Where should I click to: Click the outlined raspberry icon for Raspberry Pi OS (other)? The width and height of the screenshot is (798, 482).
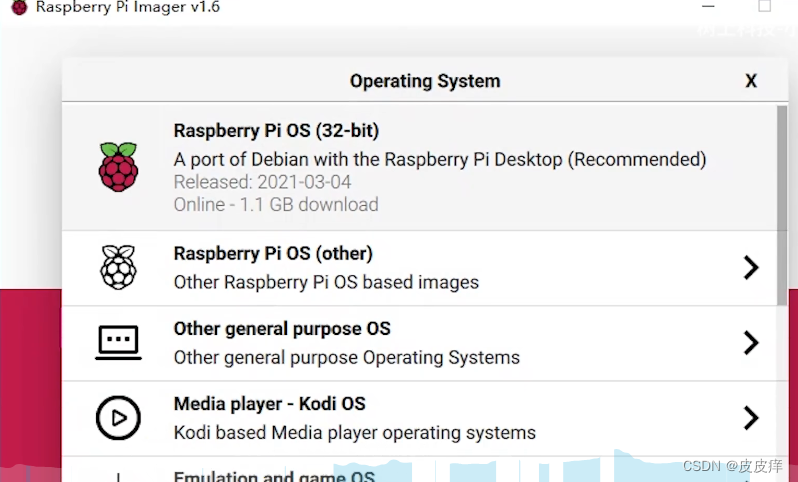point(118,267)
